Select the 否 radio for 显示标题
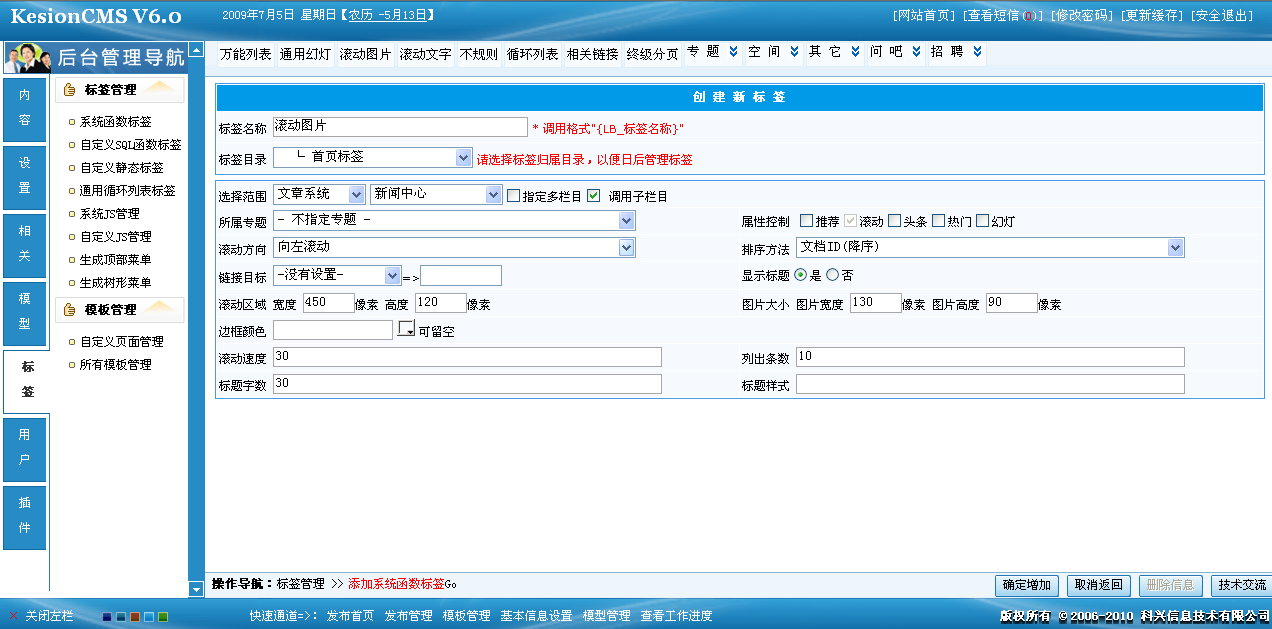Image resolution: width=1272 pixels, height=629 pixels. (832, 275)
